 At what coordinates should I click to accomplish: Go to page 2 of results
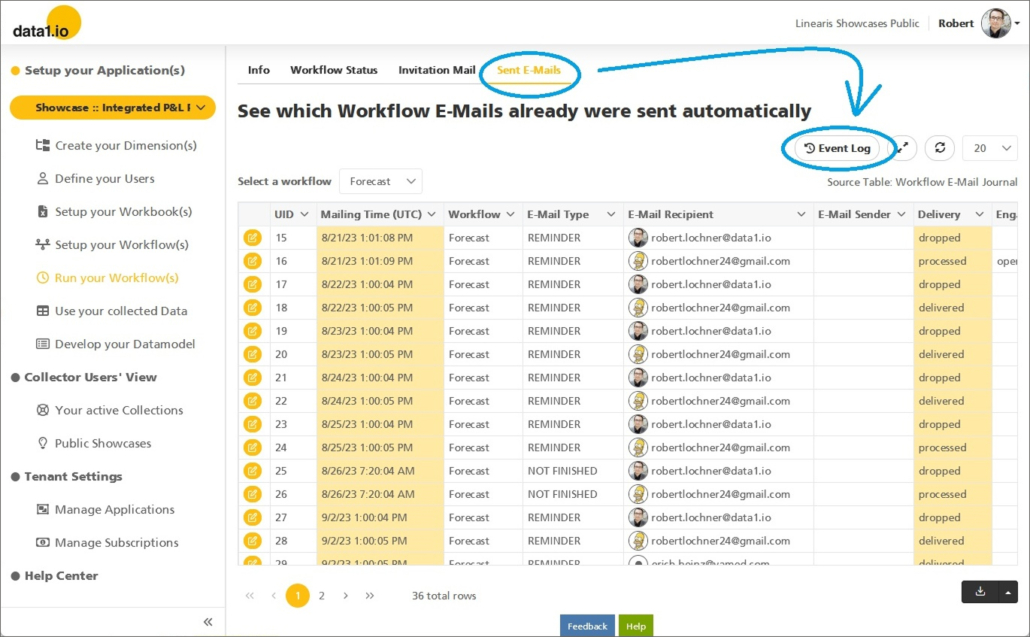click(322, 595)
